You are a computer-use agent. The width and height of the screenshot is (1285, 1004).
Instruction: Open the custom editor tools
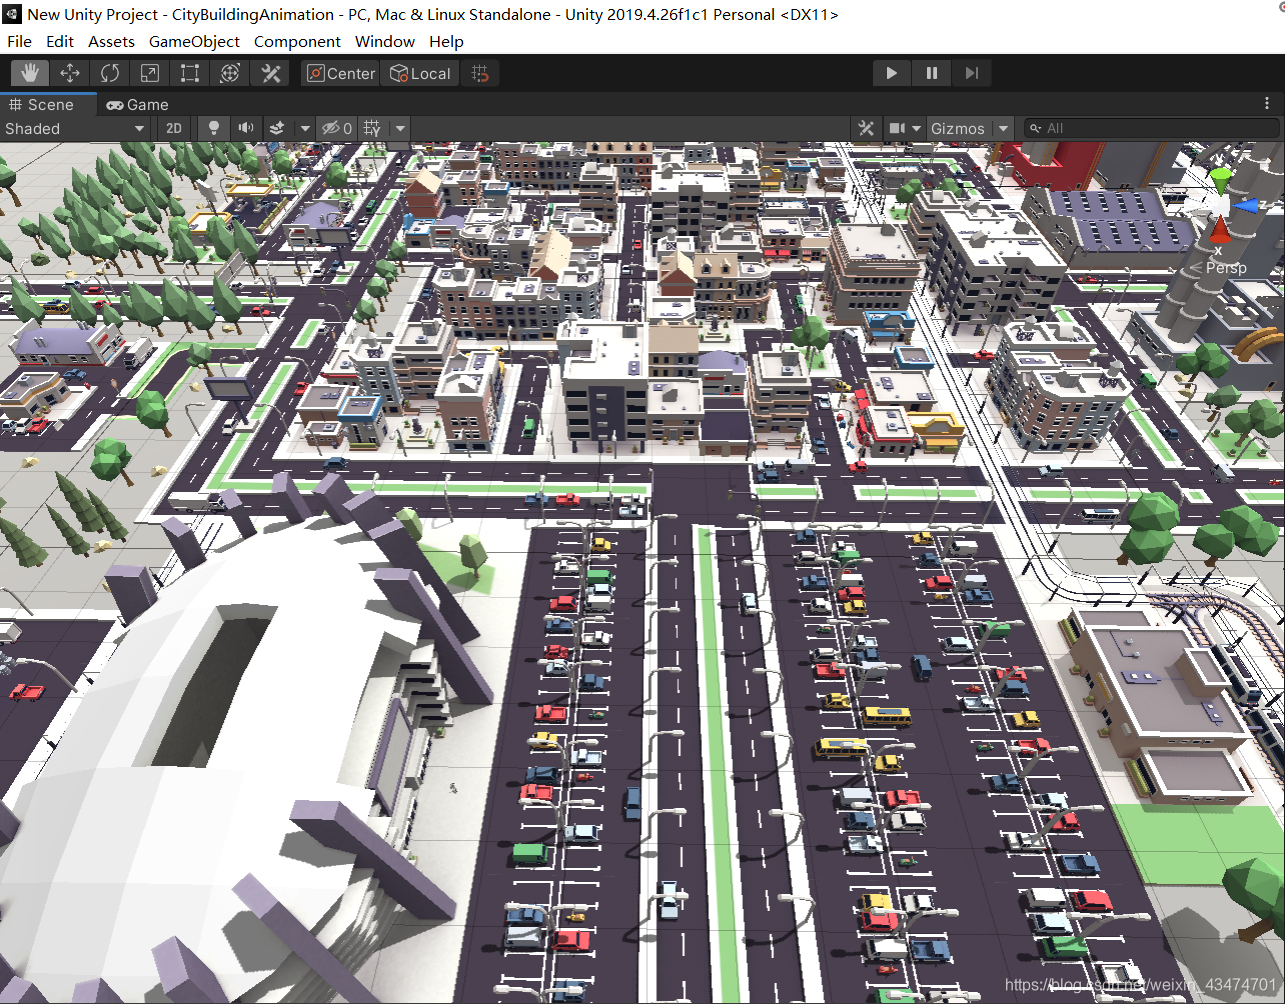270,73
